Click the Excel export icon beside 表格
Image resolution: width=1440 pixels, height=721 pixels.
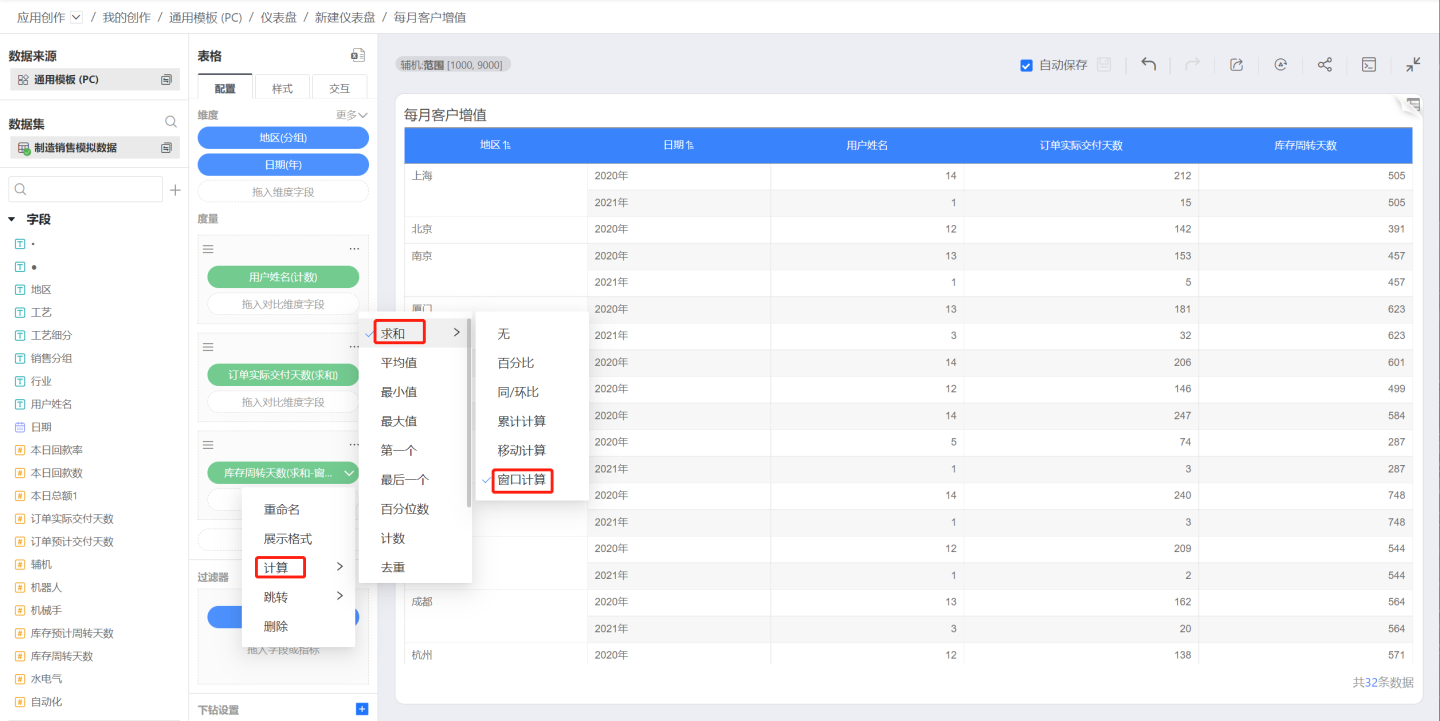coord(357,56)
